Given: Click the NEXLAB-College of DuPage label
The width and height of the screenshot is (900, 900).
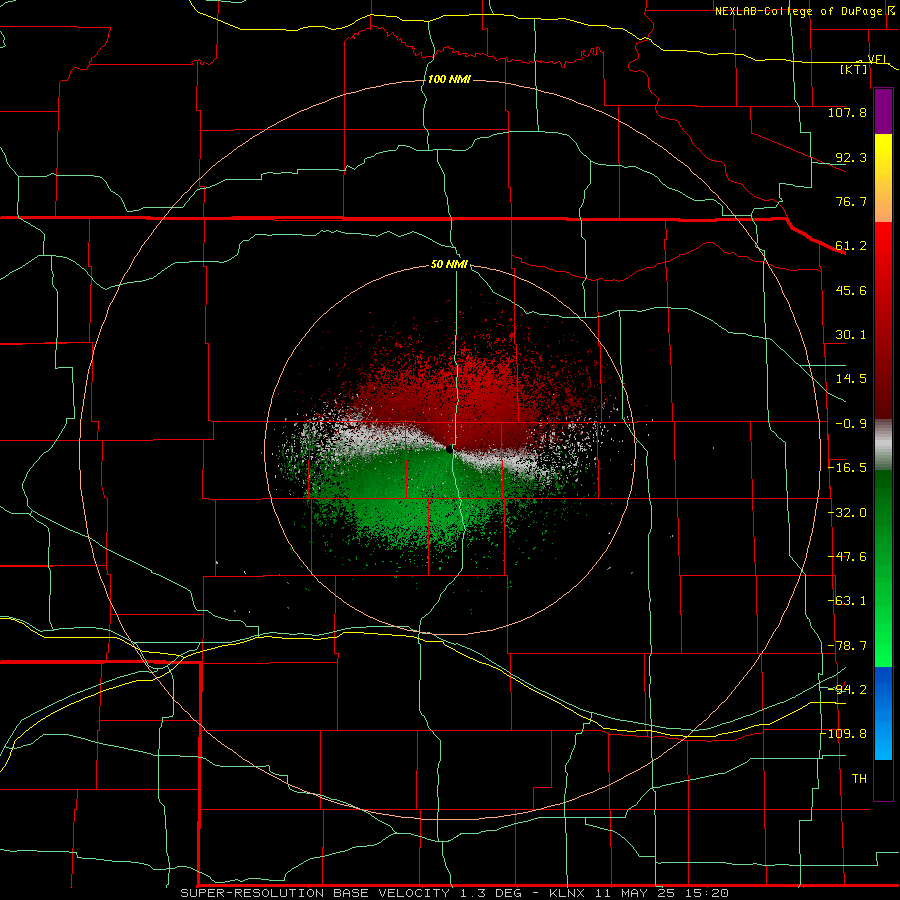Looking at the screenshot, I should [x=798, y=11].
